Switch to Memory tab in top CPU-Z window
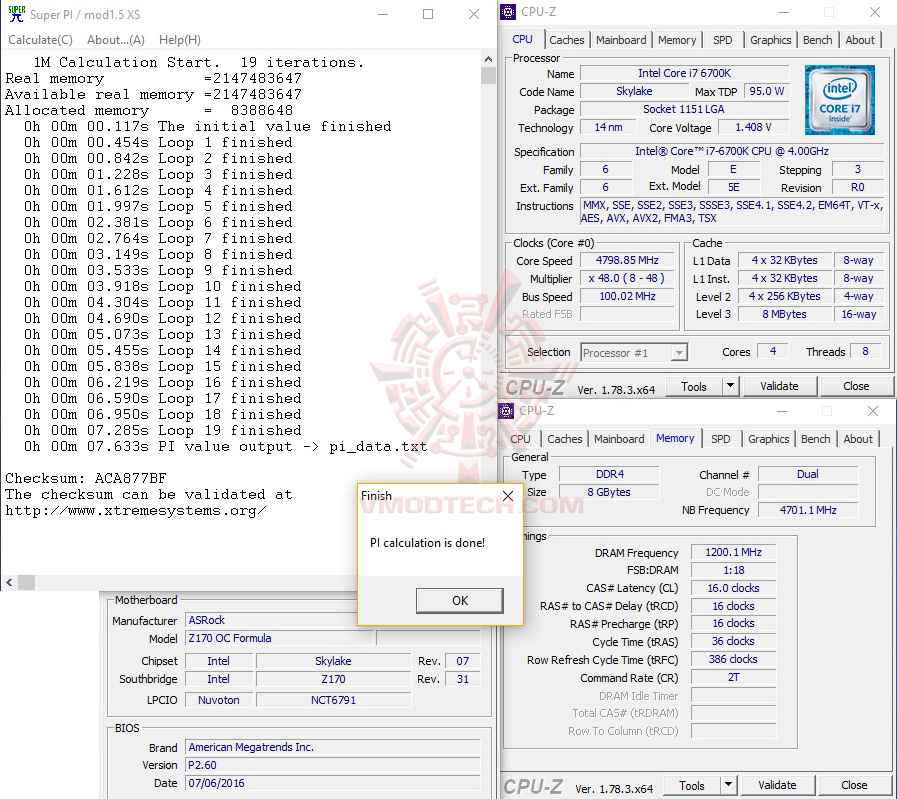Image resolution: width=897 pixels, height=799 pixels. click(x=677, y=39)
